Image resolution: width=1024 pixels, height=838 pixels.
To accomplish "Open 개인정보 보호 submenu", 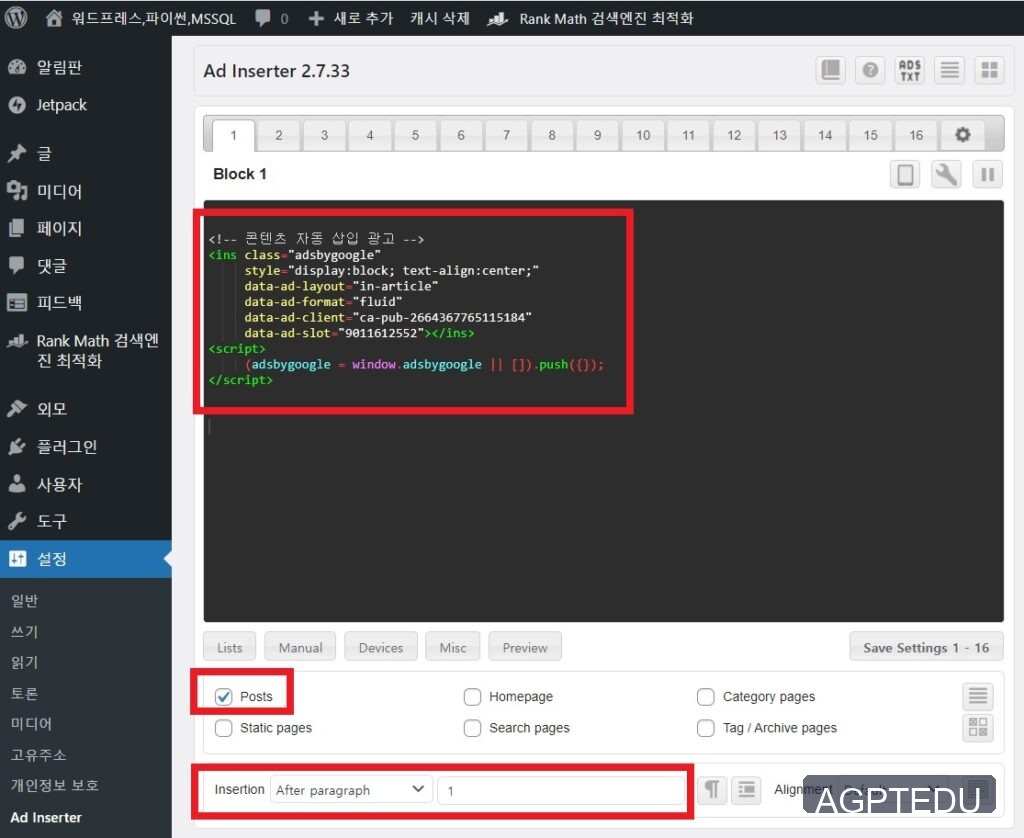I will [54, 785].
